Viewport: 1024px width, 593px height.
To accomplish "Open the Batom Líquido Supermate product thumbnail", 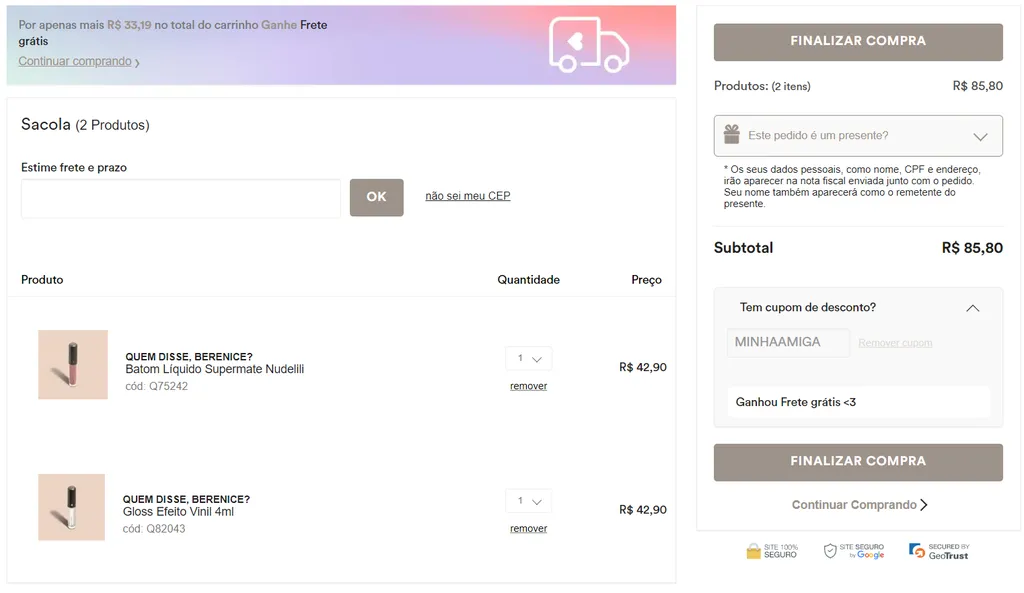I will (73, 364).
